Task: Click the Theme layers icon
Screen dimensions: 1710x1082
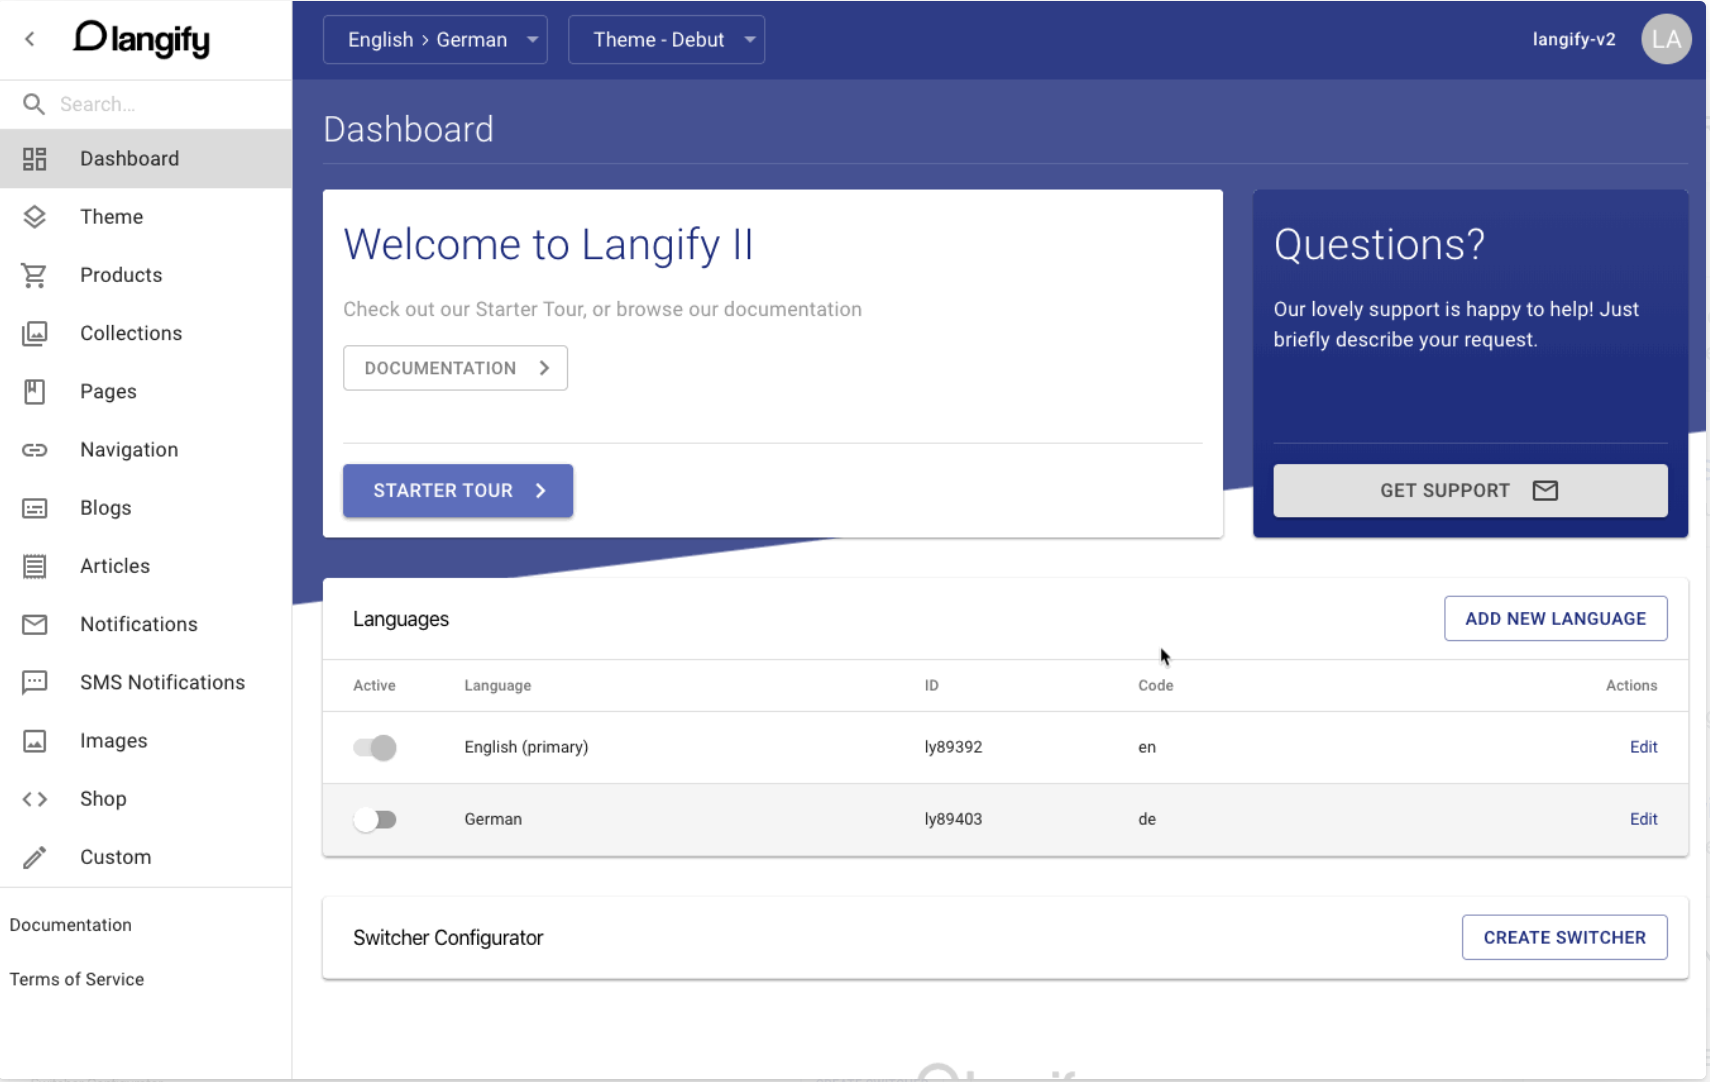Action: (35, 217)
